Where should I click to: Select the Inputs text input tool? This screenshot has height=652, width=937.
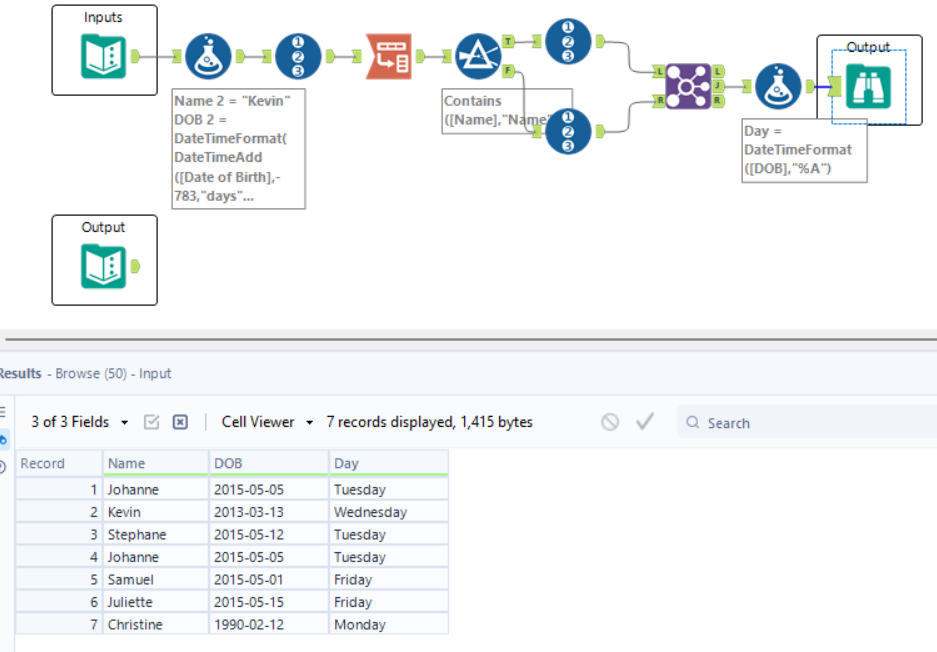103,57
